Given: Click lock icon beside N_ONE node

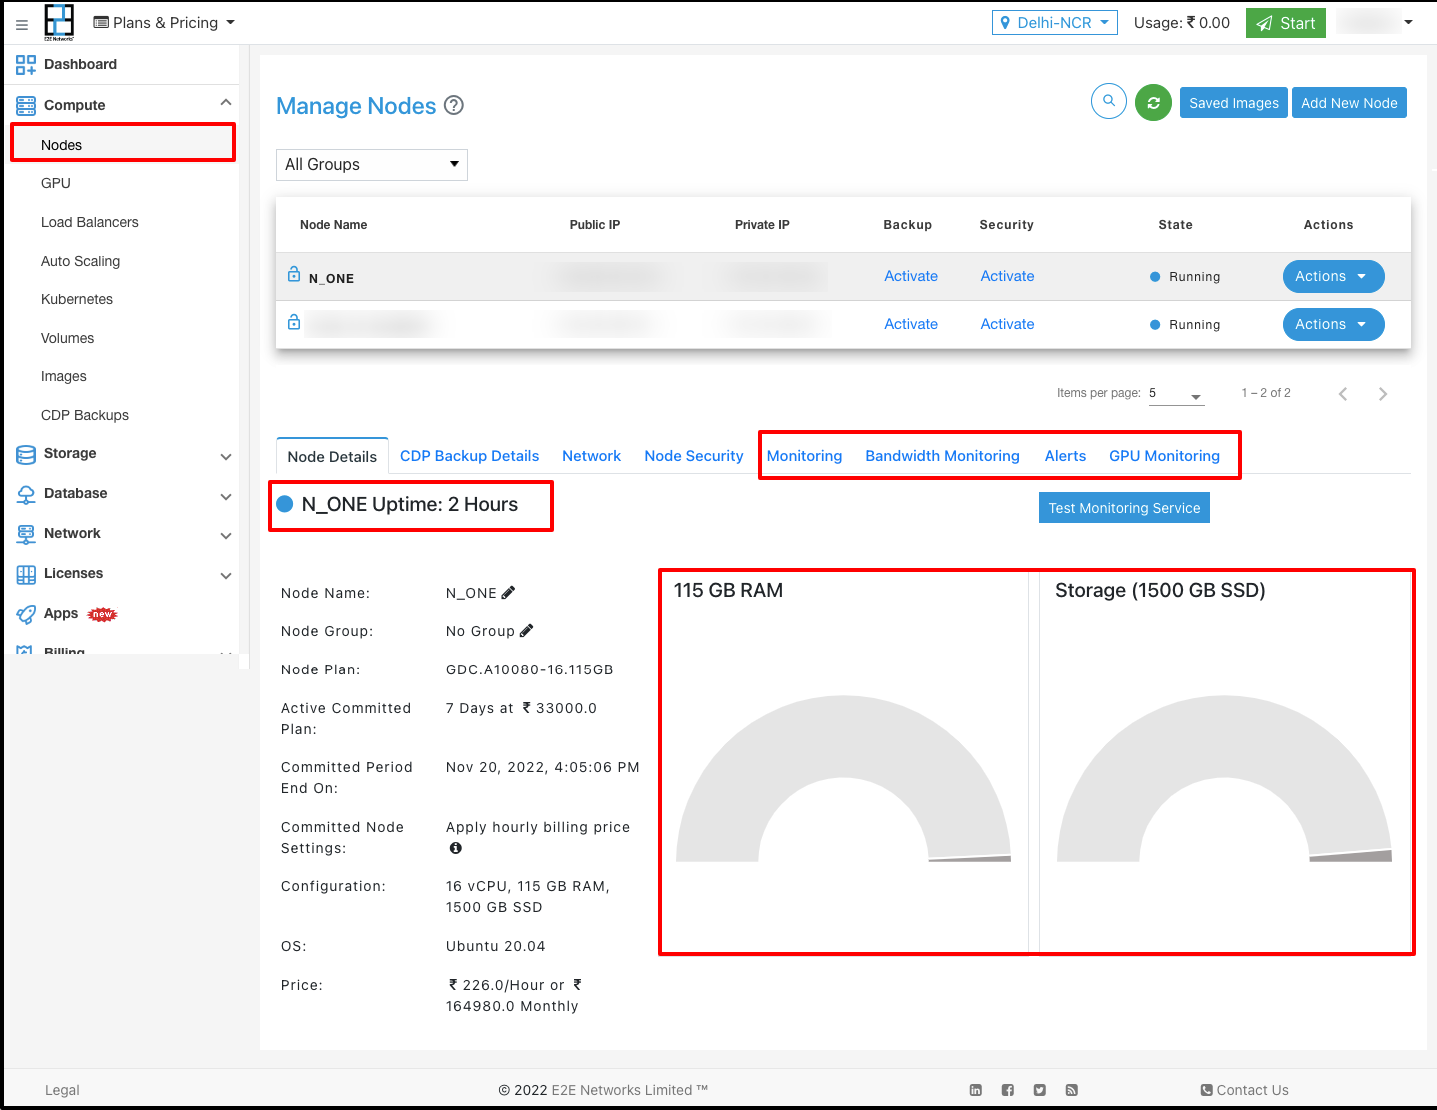Looking at the screenshot, I should (x=294, y=274).
